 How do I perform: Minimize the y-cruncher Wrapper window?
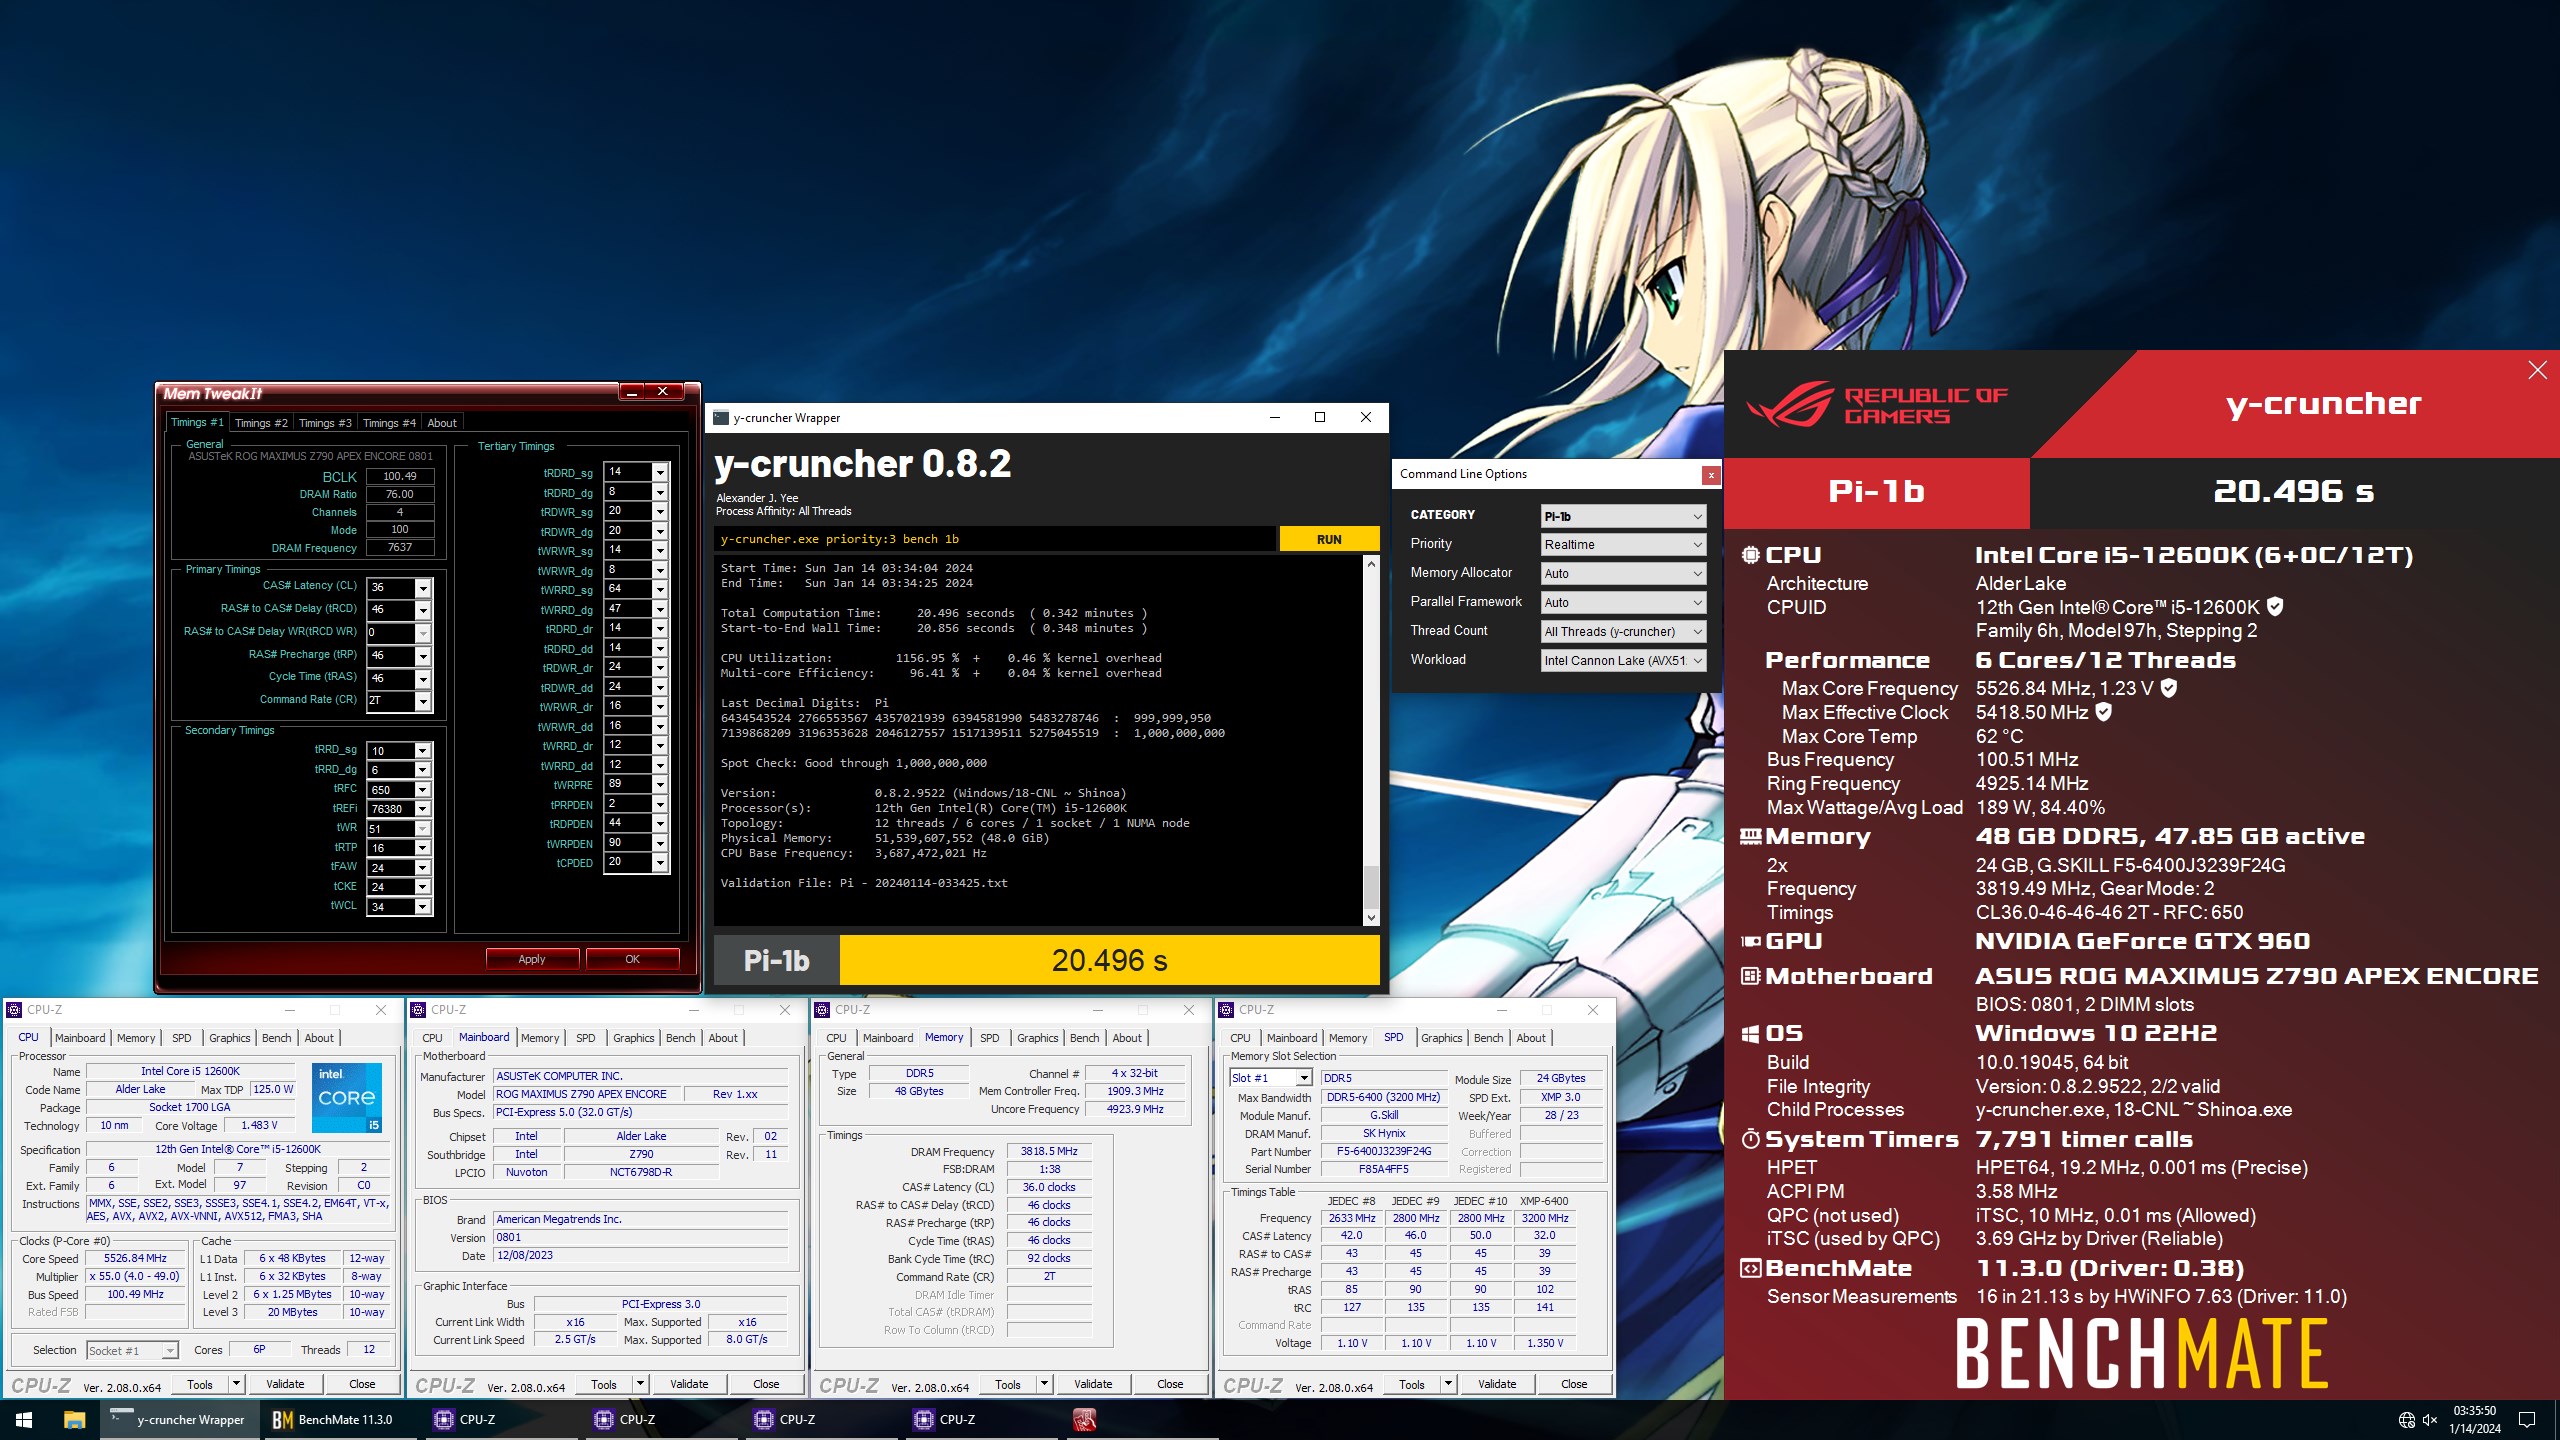click(x=1275, y=417)
